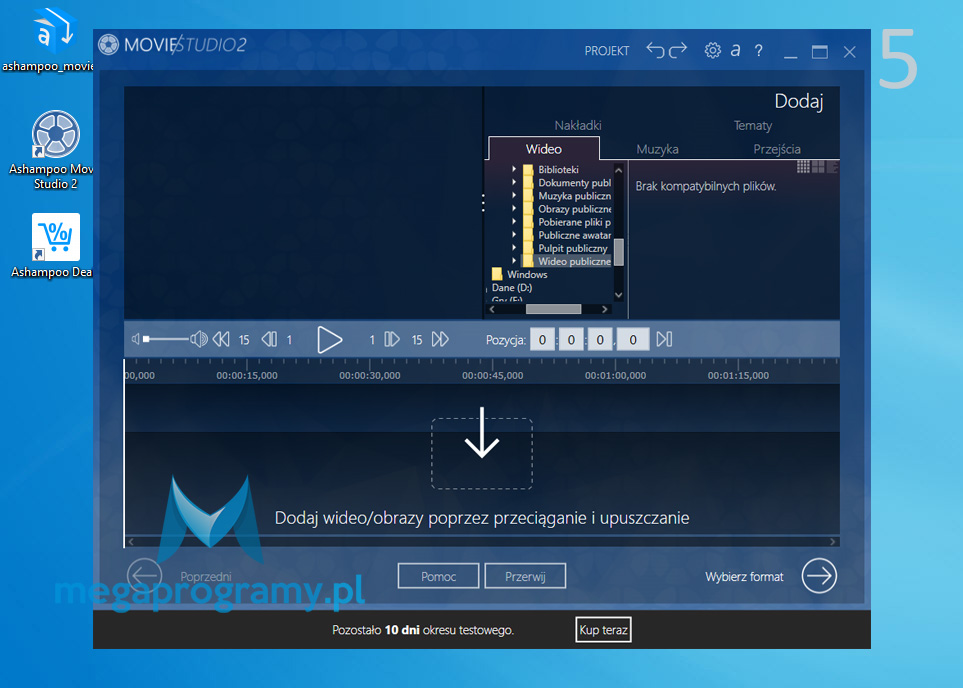Select the Dane (D:) drive
963x688 pixels.
click(x=512, y=287)
